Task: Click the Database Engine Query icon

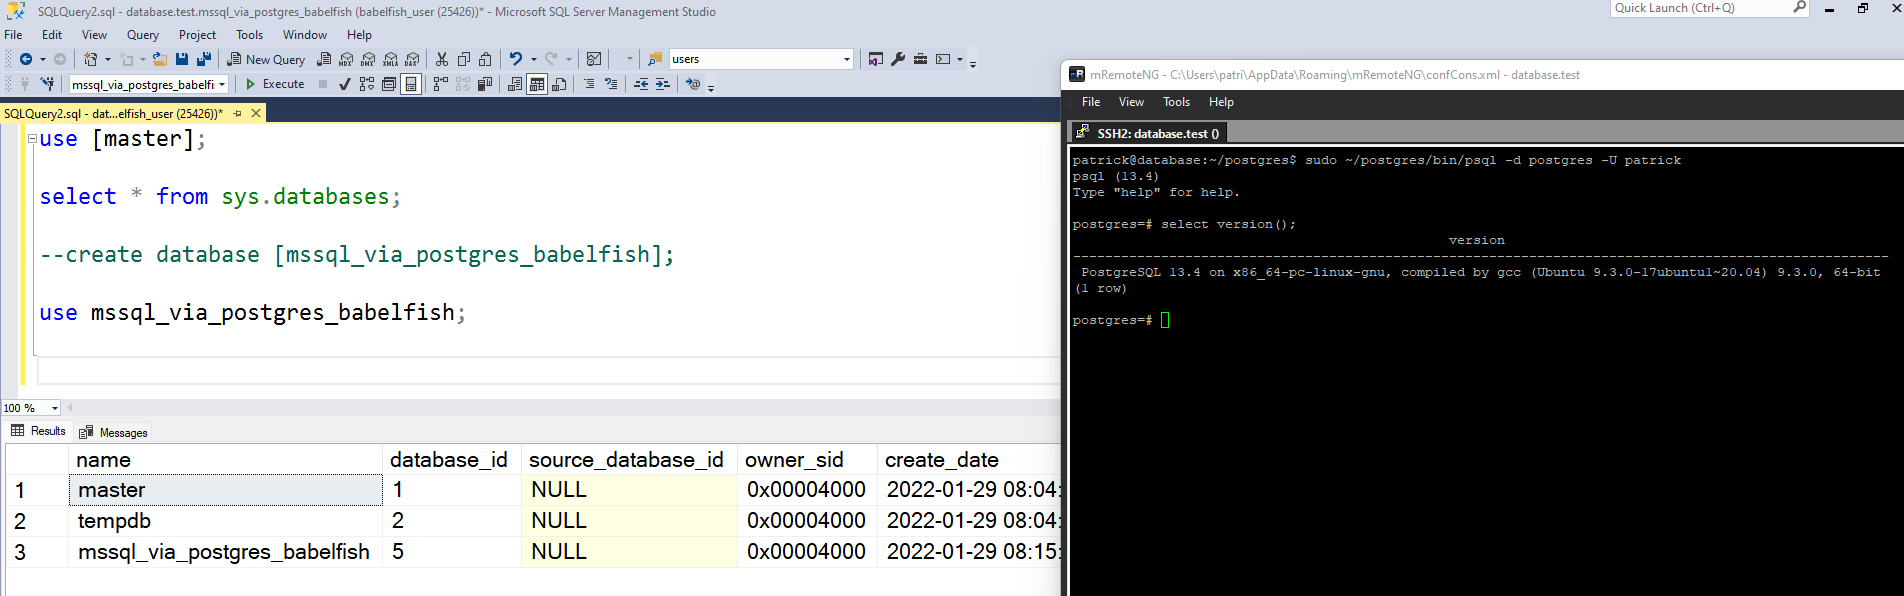Action: [324, 59]
